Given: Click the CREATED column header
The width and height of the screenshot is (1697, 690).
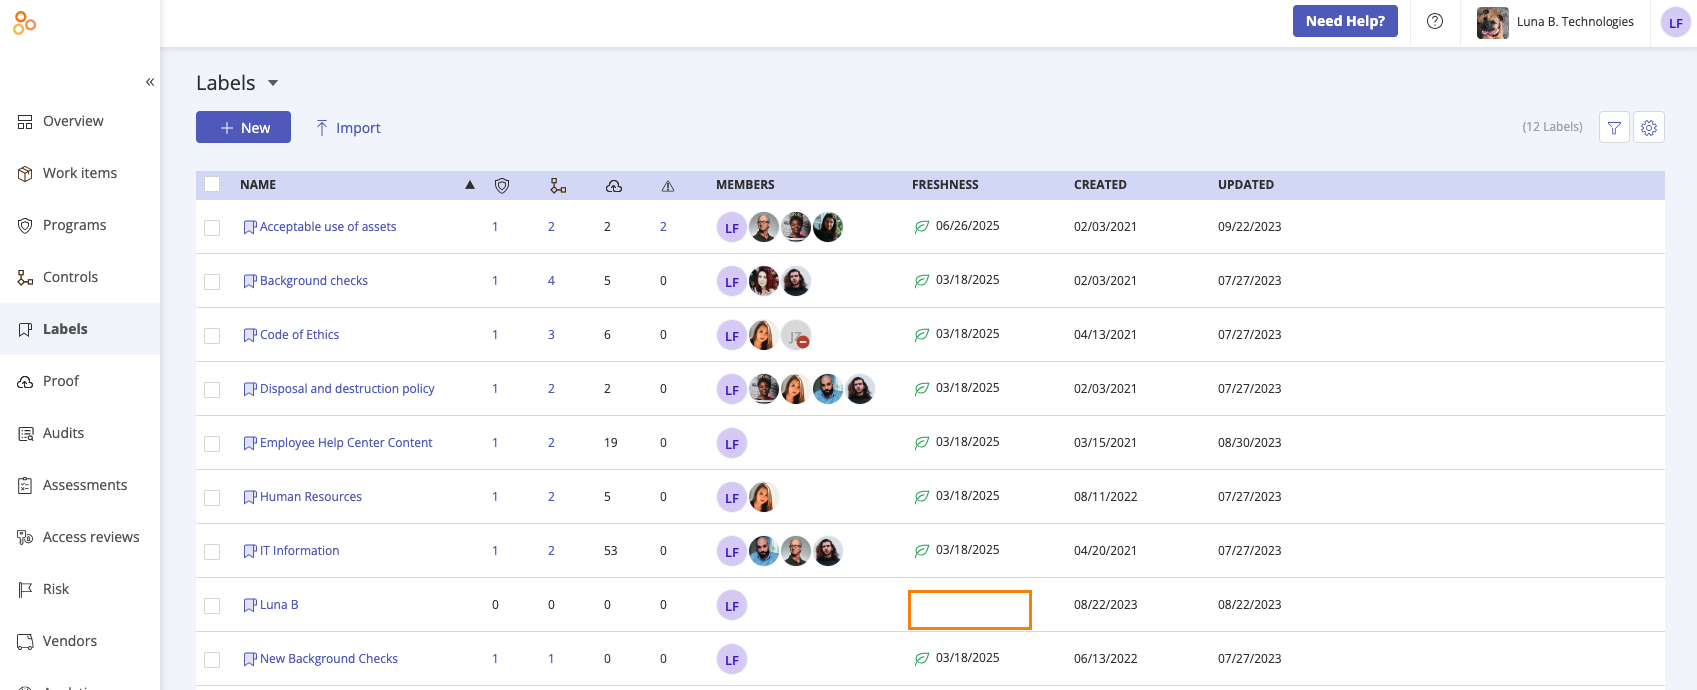Looking at the screenshot, I should [x=1100, y=185].
